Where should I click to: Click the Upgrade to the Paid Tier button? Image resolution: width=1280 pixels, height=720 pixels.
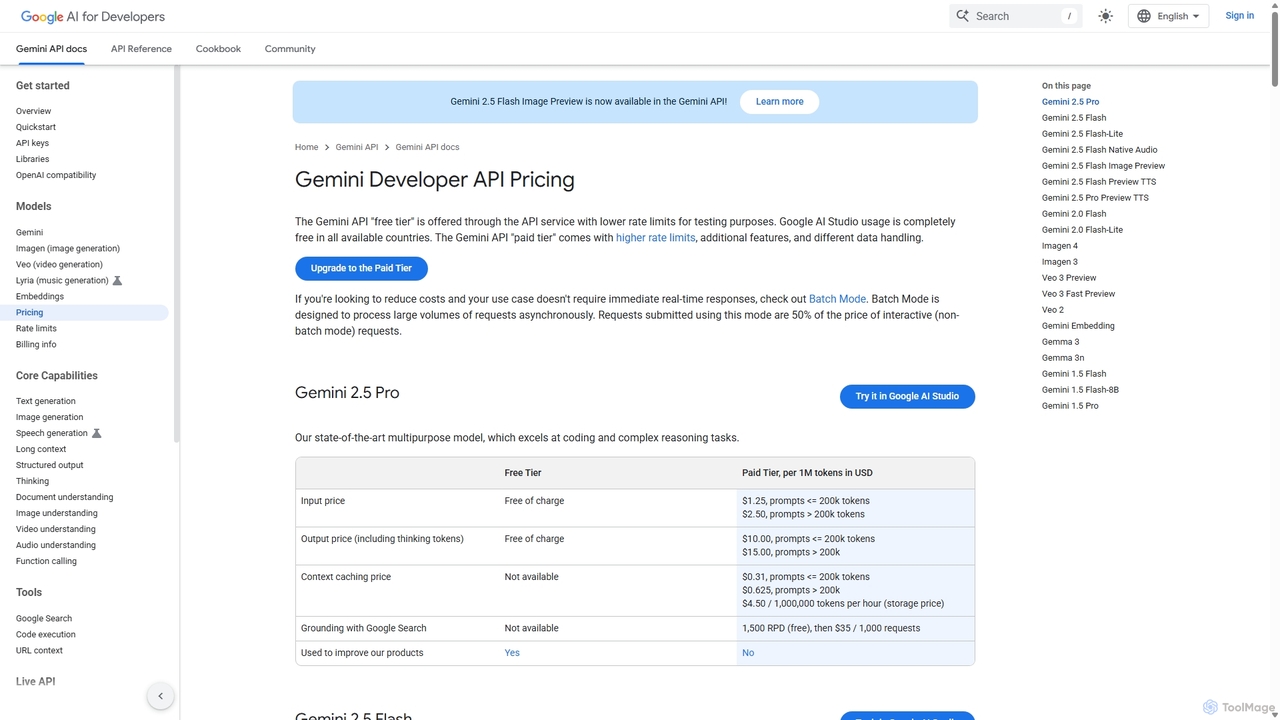point(361,268)
